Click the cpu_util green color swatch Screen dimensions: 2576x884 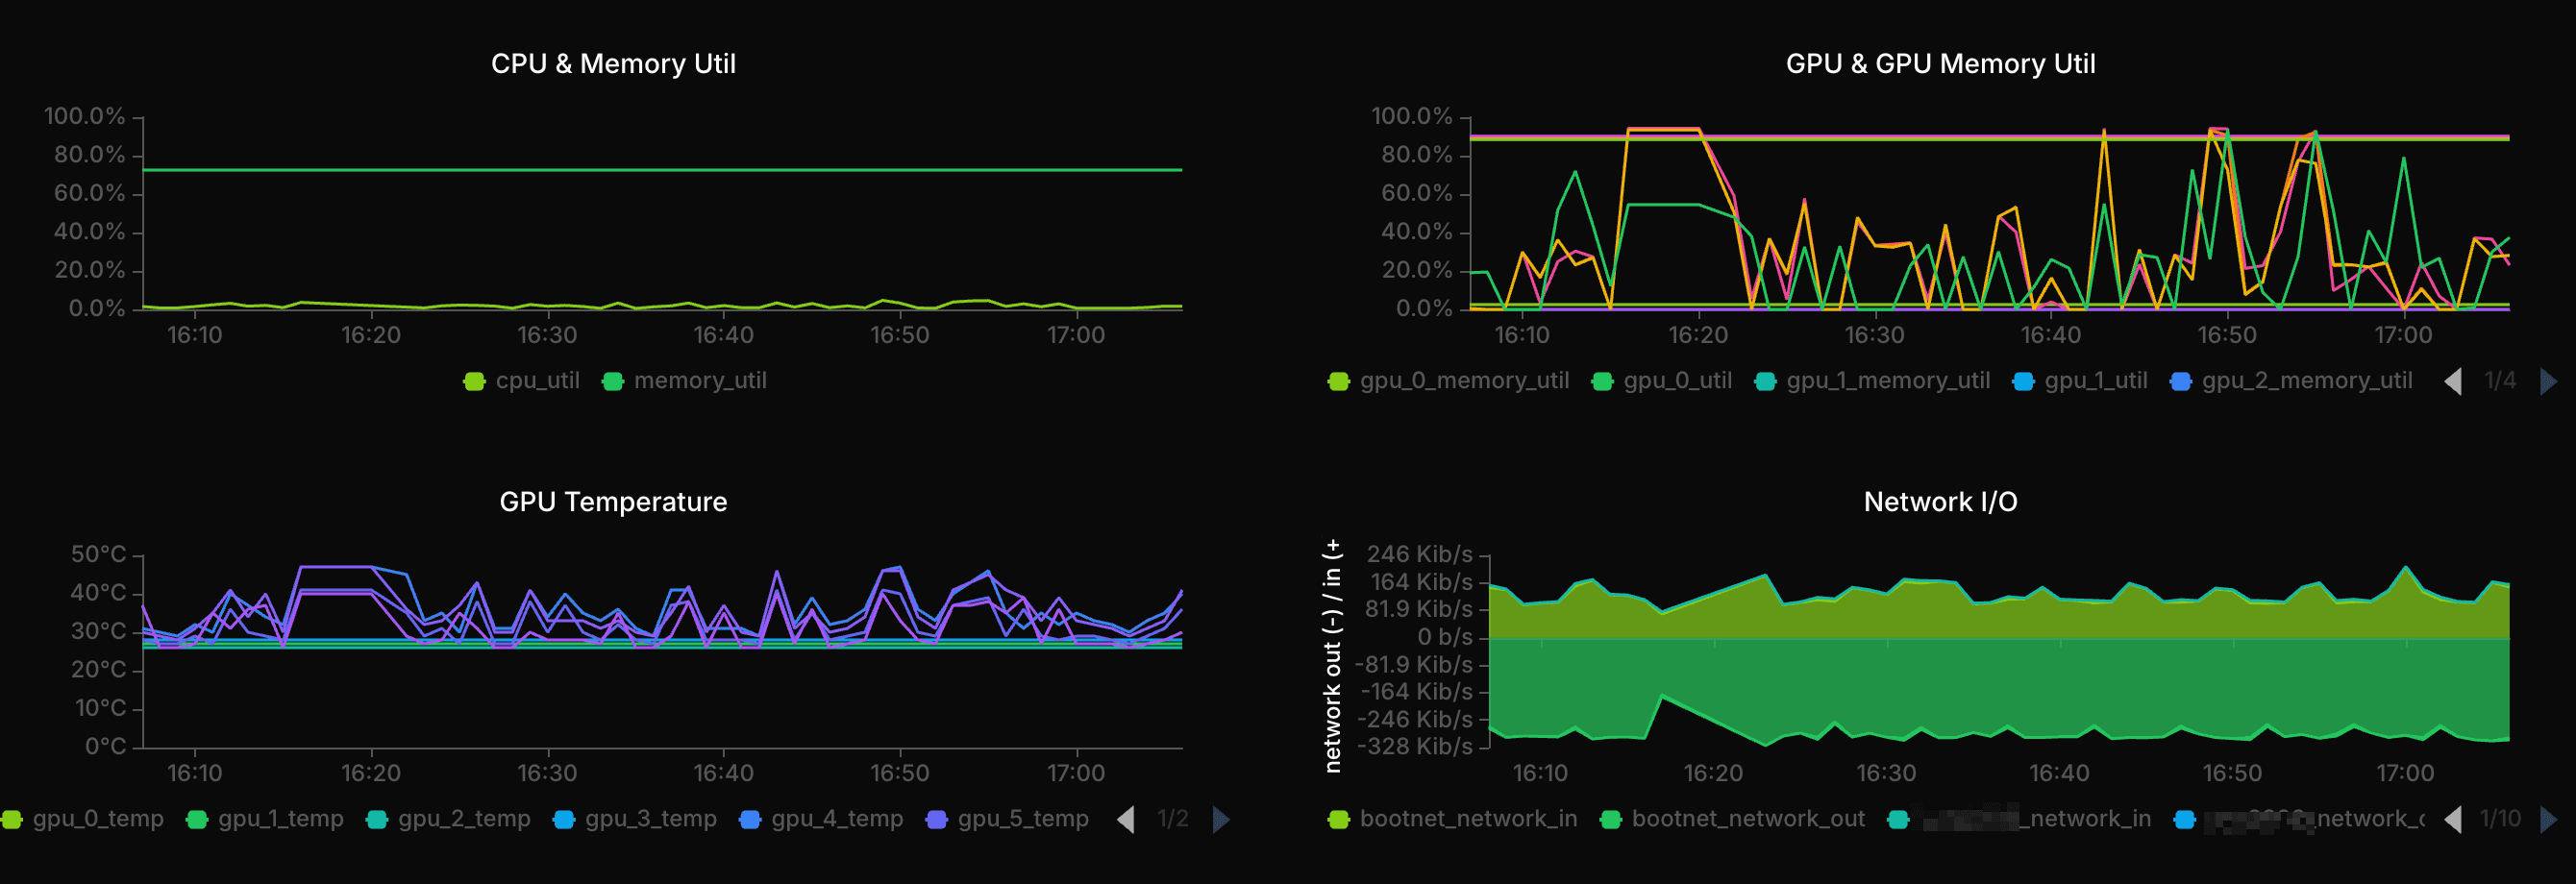[474, 381]
